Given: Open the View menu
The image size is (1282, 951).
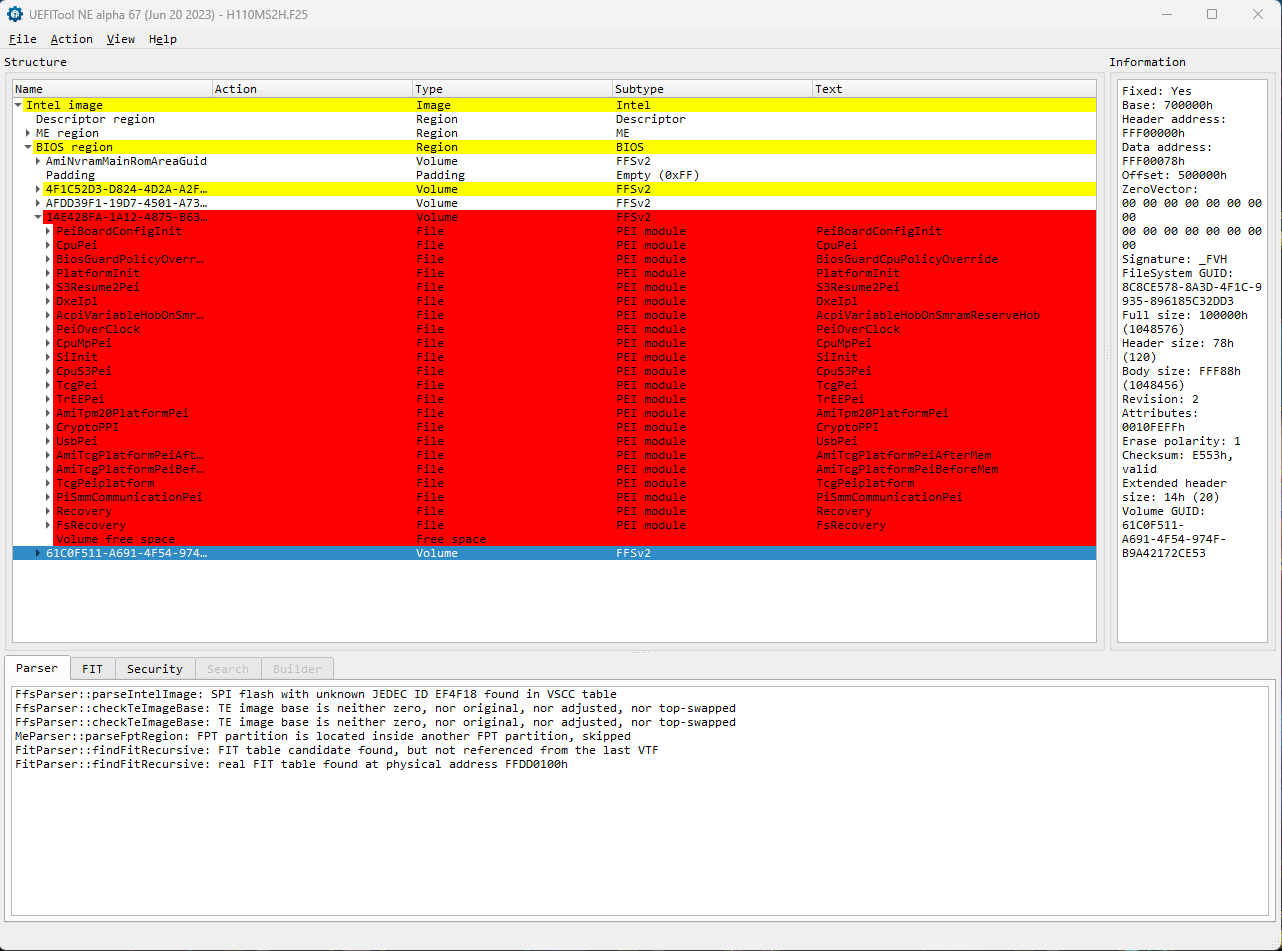Looking at the screenshot, I should [x=120, y=39].
